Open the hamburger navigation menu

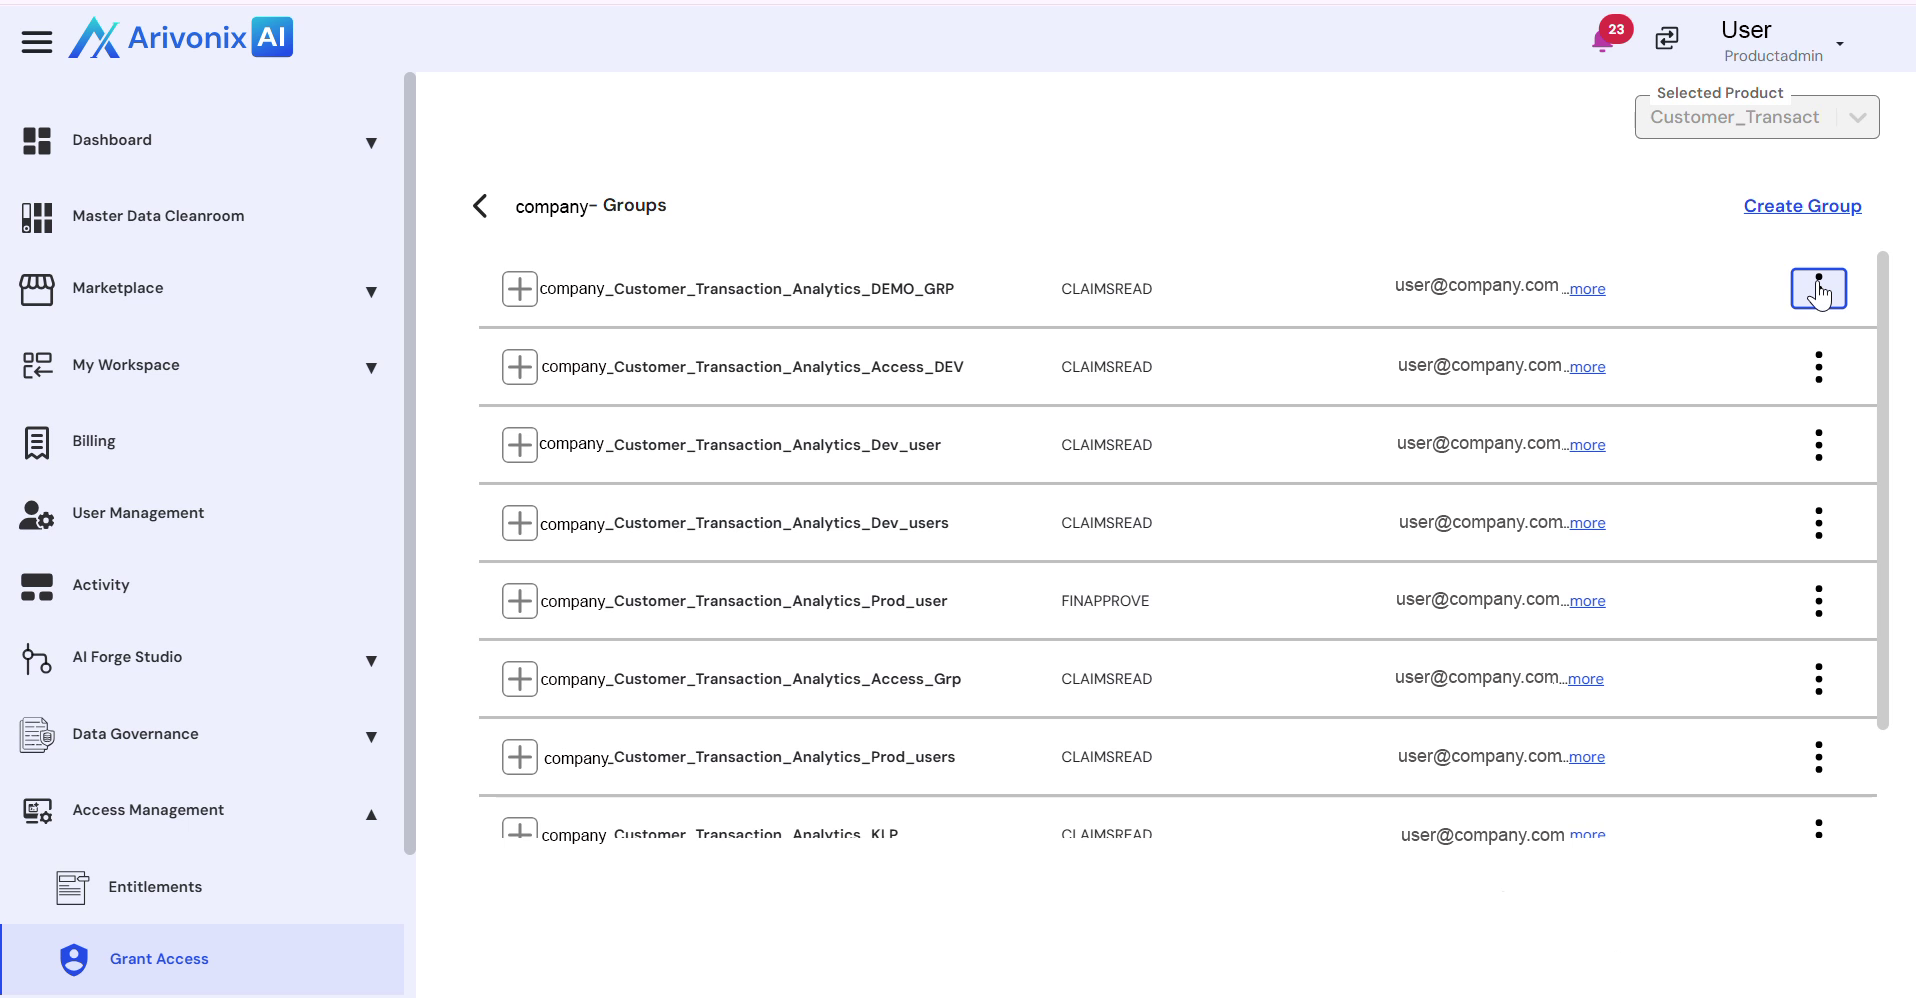(37, 41)
